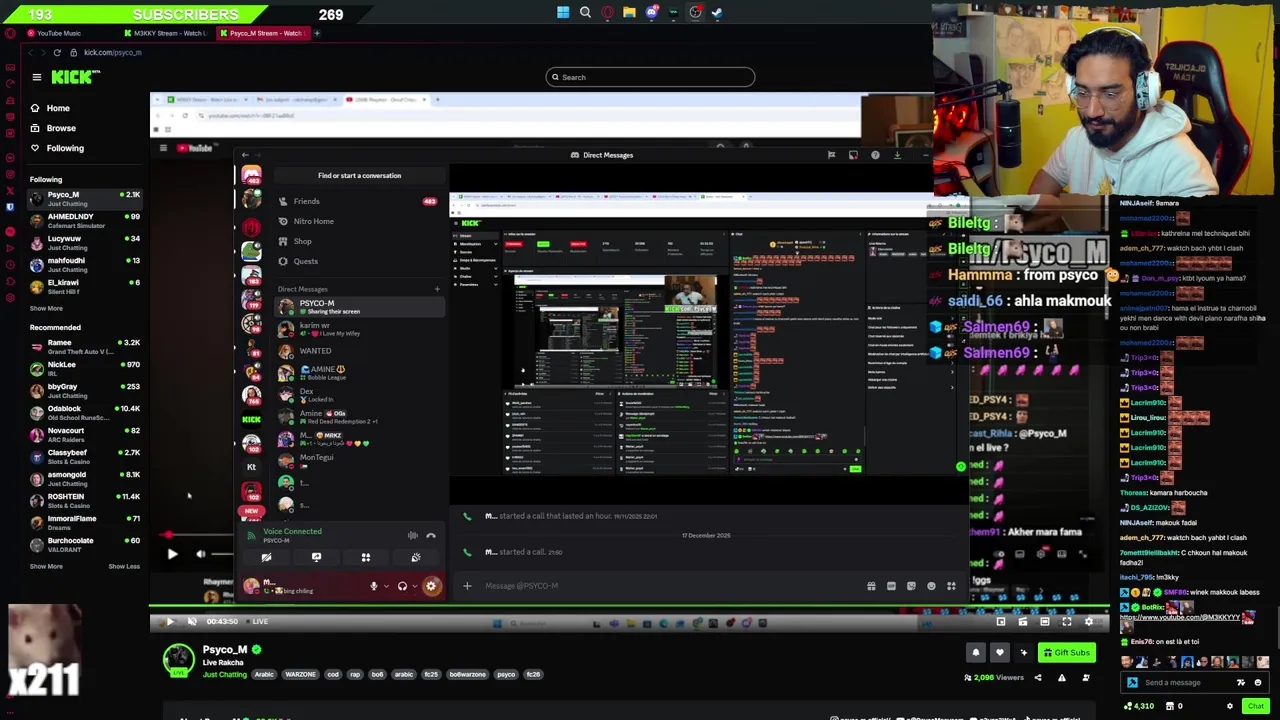Screen dimensions: 1280x720
Task: Reload the kick.com page
Action: tap(57, 52)
